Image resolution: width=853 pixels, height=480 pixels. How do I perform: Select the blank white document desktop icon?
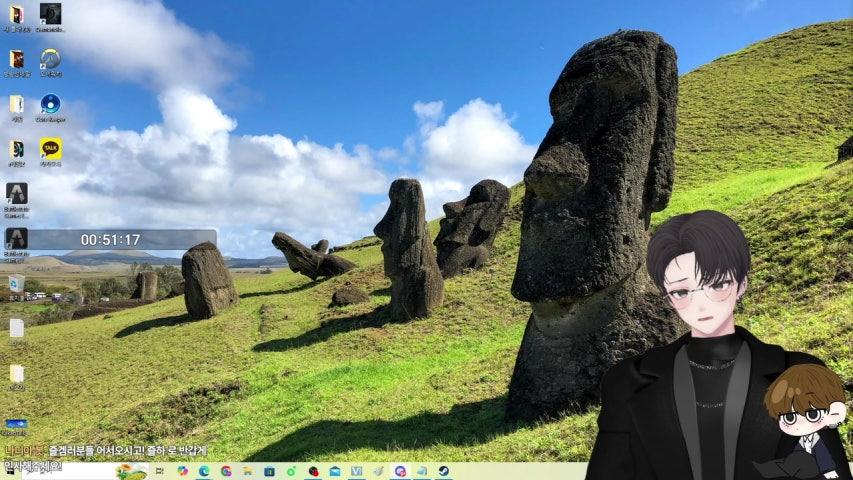[17, 328]
